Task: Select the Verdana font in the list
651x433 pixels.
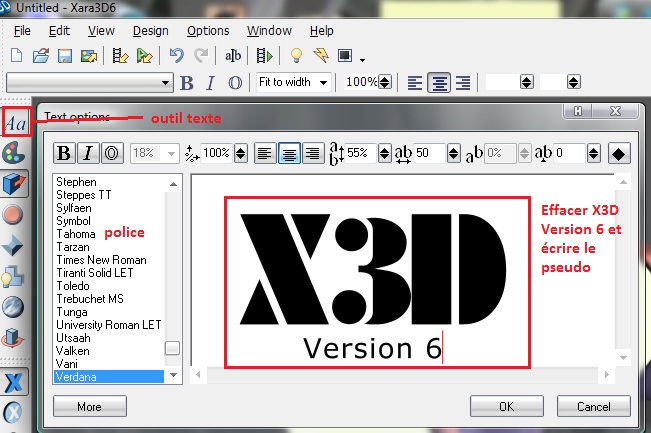Action: [109, 377]
